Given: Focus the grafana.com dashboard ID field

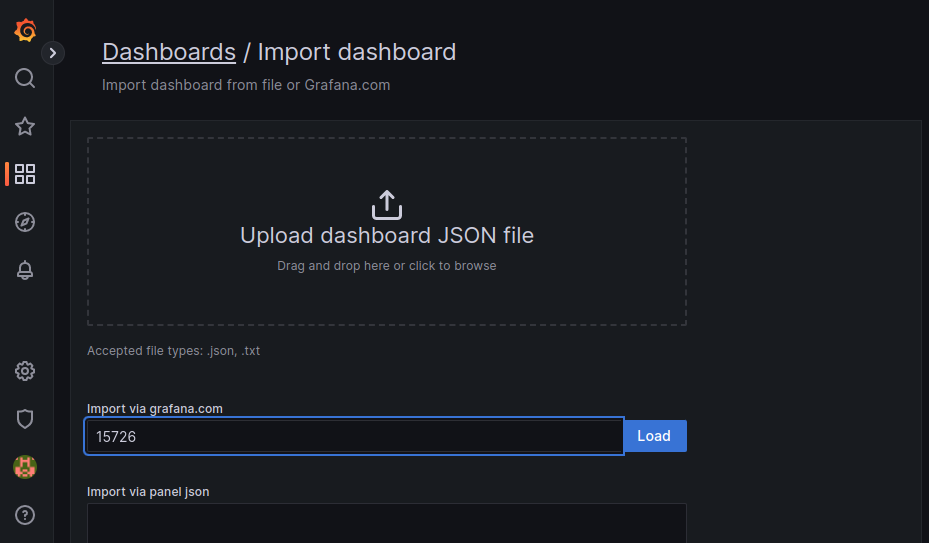Looking at the screenshot, I should 354,436.
